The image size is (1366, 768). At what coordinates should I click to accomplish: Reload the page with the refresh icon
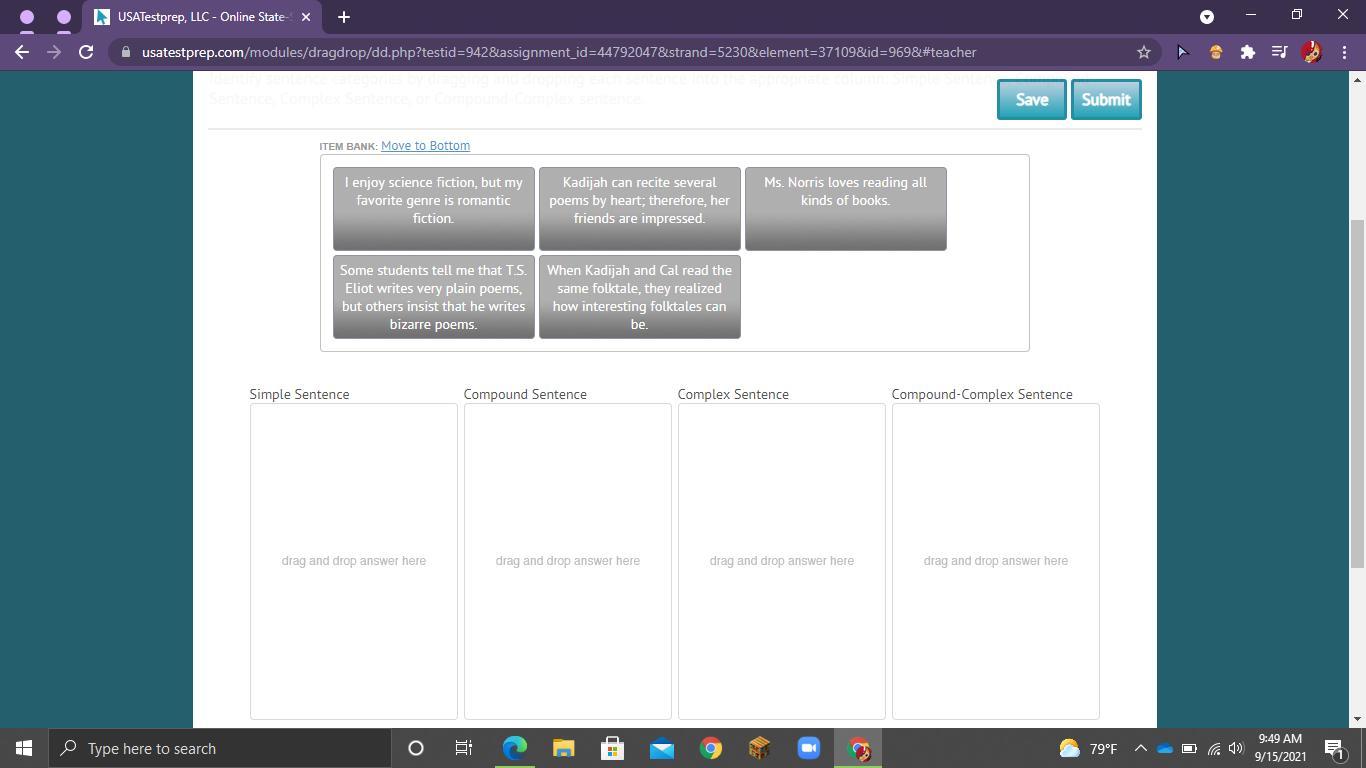click(86, 52)
